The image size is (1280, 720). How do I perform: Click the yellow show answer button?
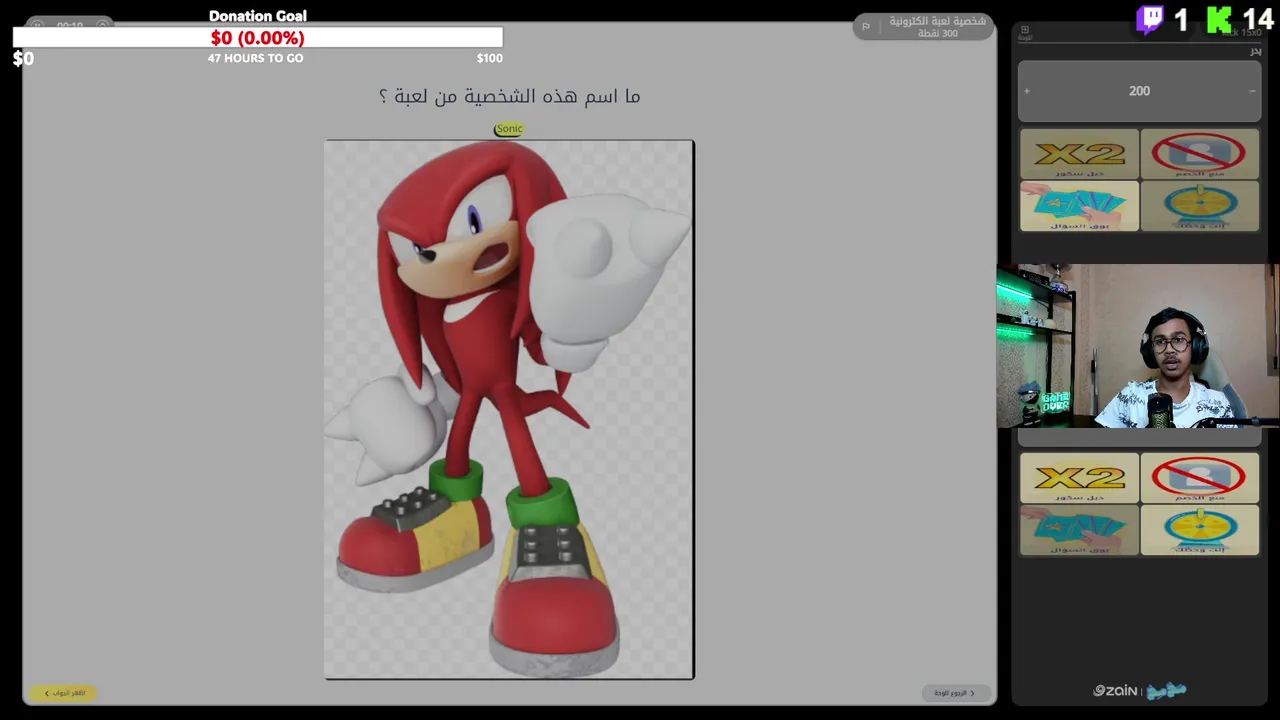pyautogui.click(x=63, y=693)
